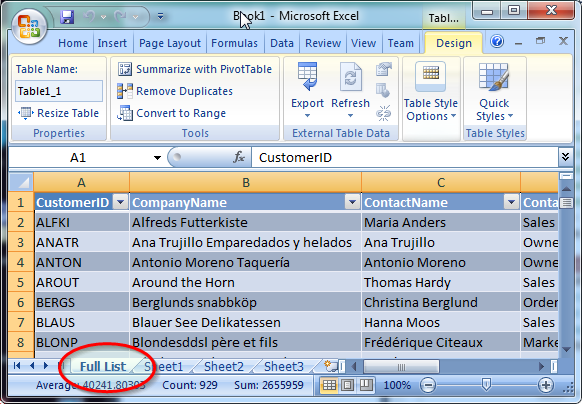Click the Open in Browser icon
Viewport: 582px width, 404px height.
(383, 91)
